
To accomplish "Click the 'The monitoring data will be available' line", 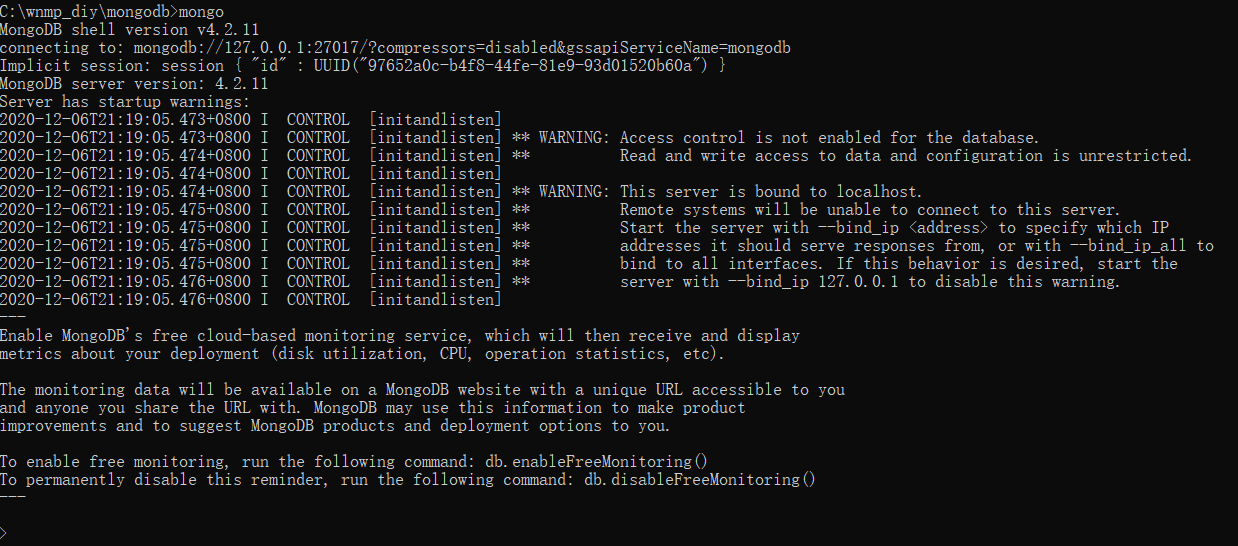I will tap(422, 390).
